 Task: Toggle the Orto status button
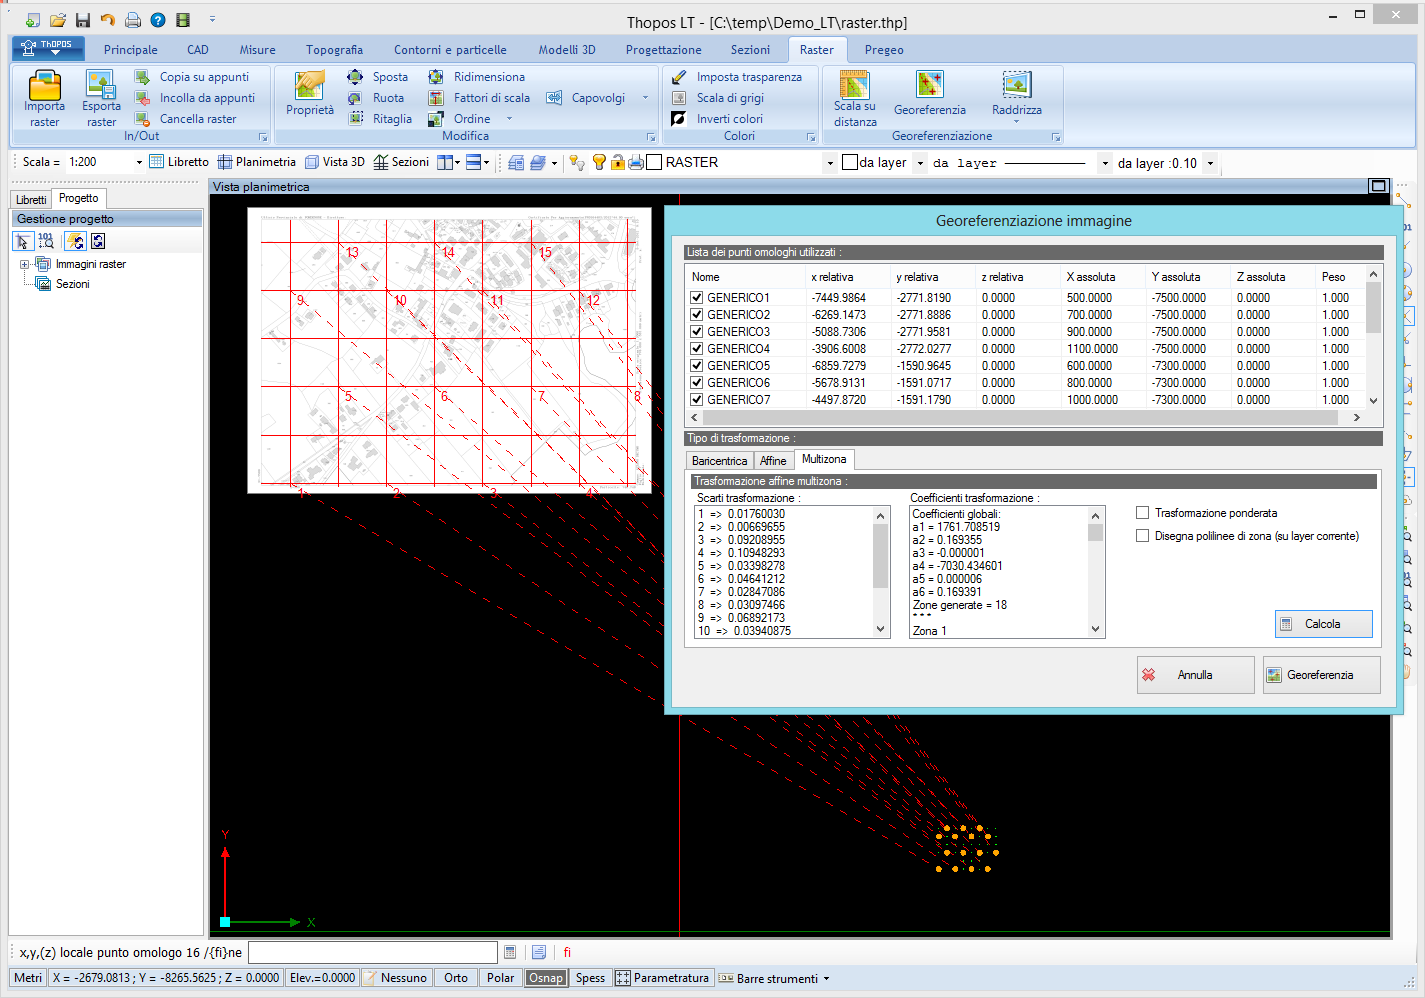456,978
